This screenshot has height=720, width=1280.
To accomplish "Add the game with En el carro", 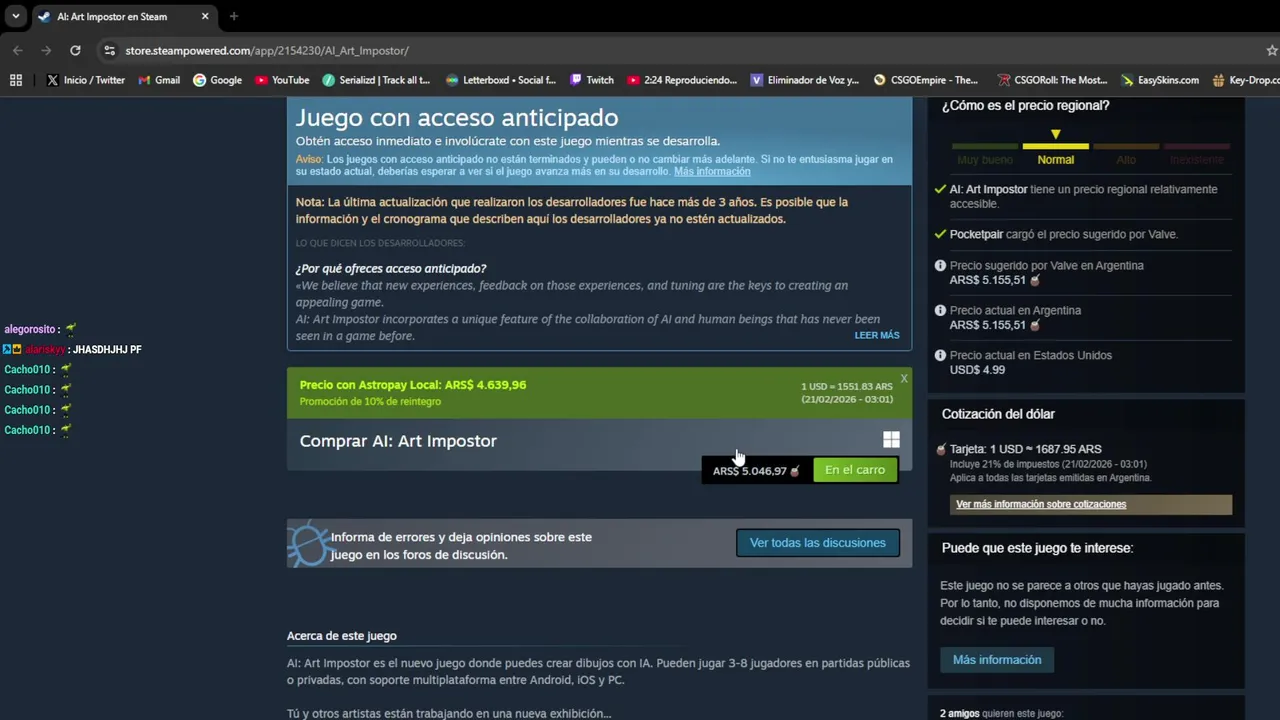I will (855, 470).
